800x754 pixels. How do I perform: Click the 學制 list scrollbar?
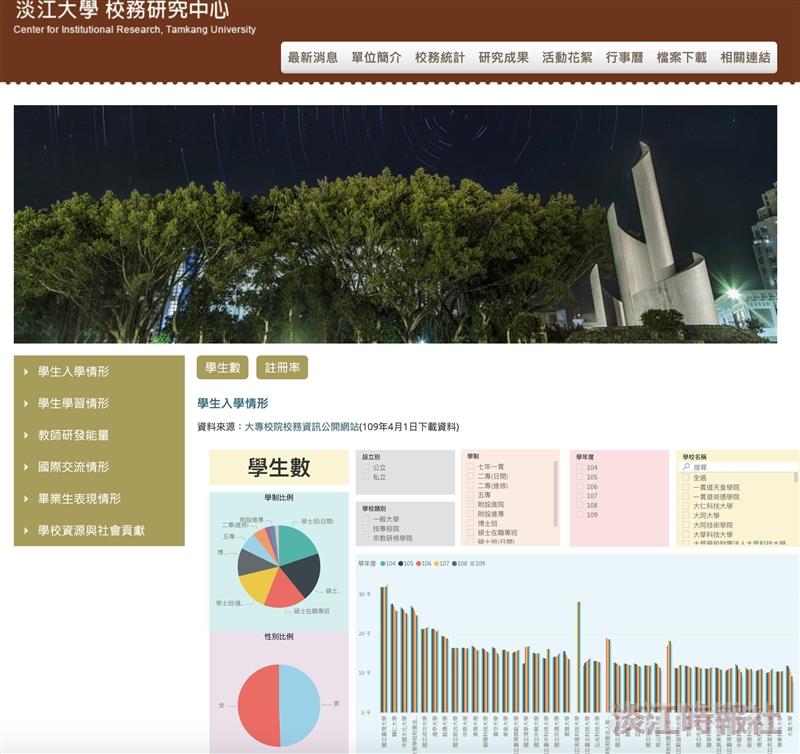point(555,494)
